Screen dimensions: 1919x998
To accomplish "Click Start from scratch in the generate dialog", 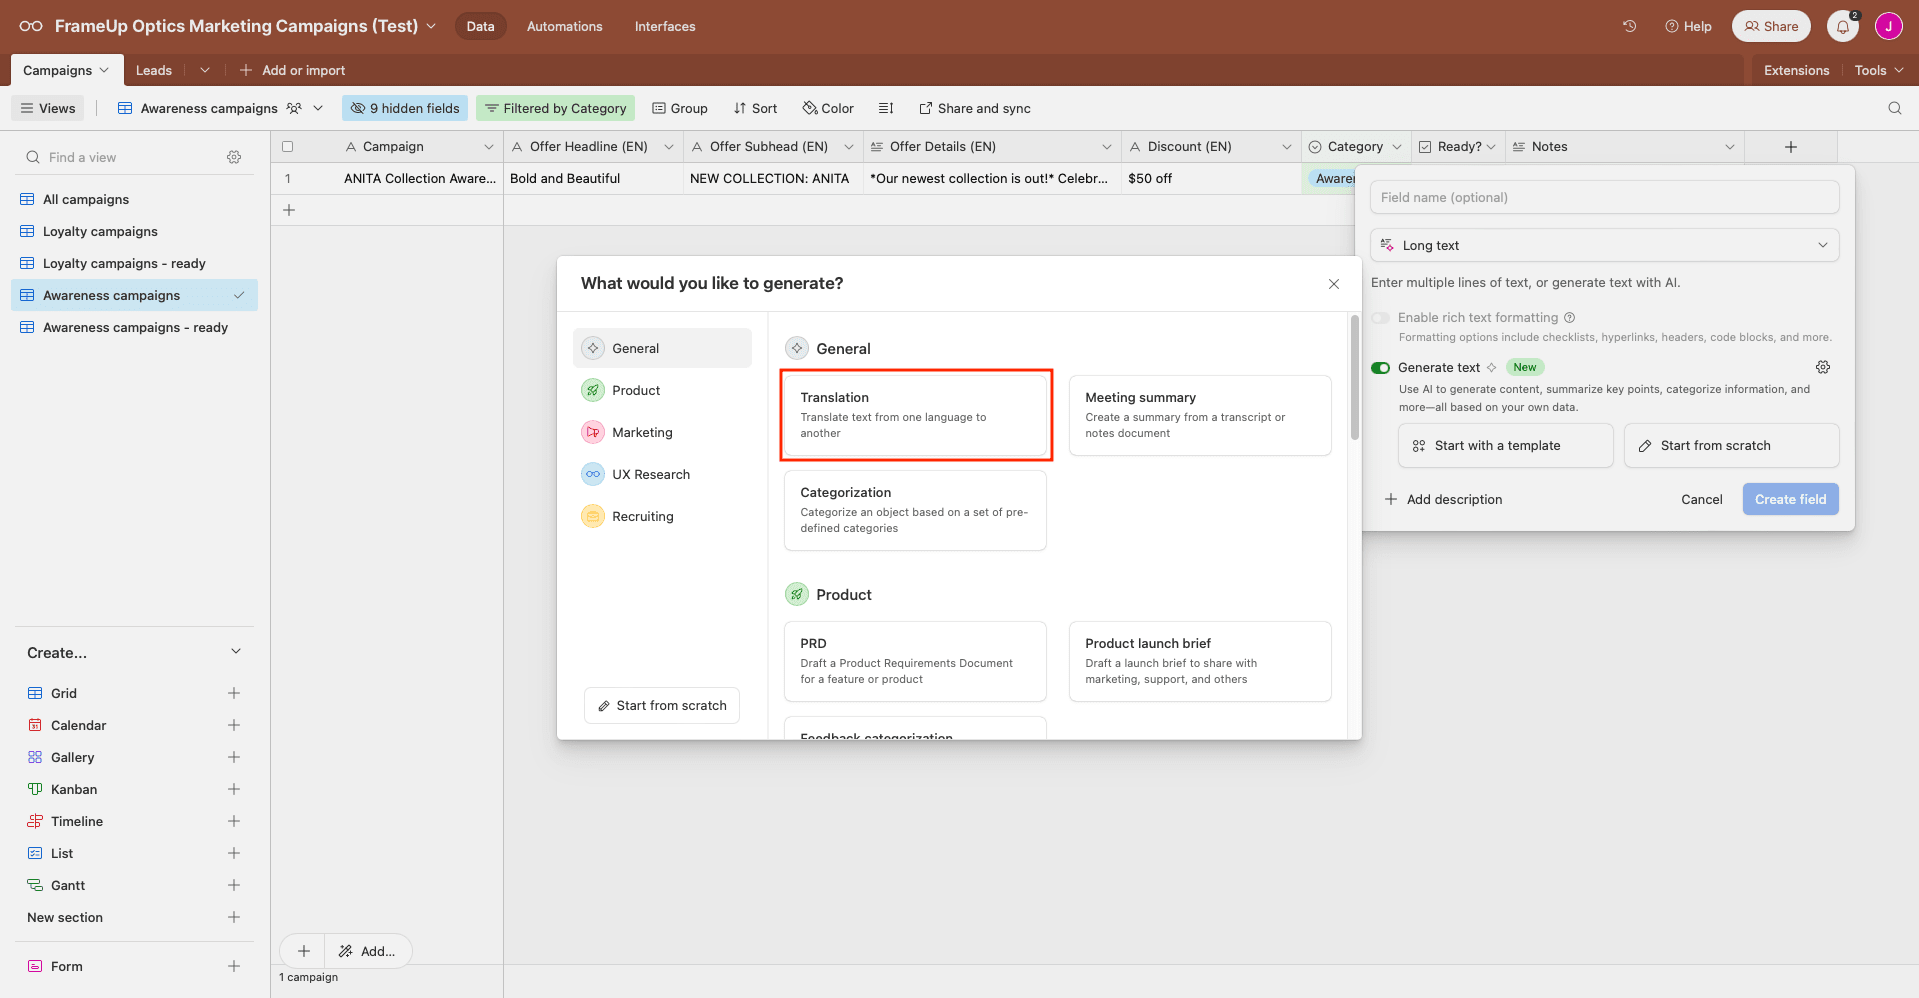I will coord(661,705).
